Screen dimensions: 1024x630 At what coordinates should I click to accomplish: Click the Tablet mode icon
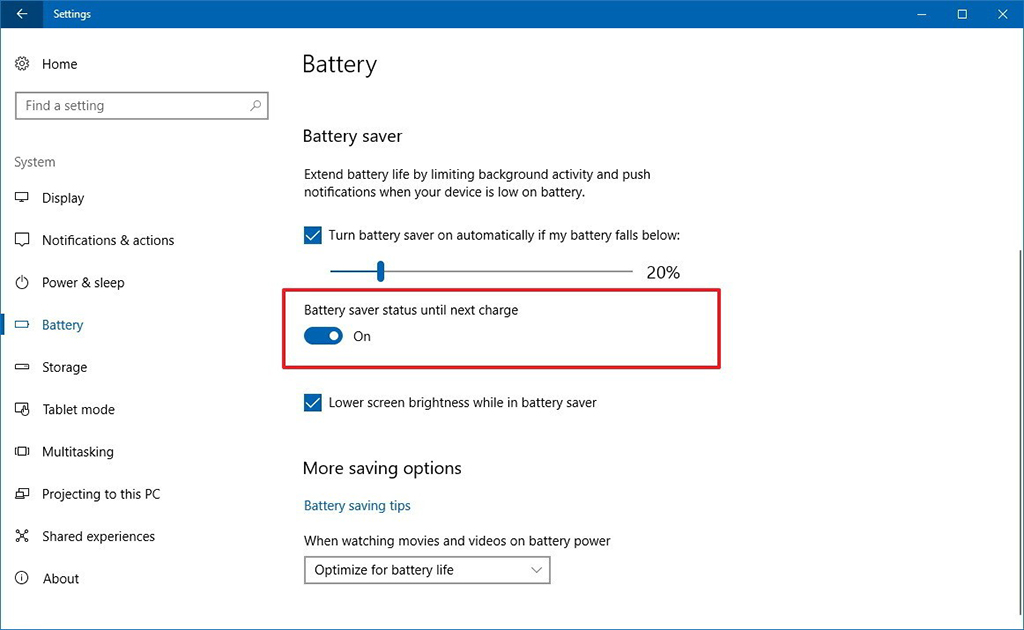click(x=22, y=410)
